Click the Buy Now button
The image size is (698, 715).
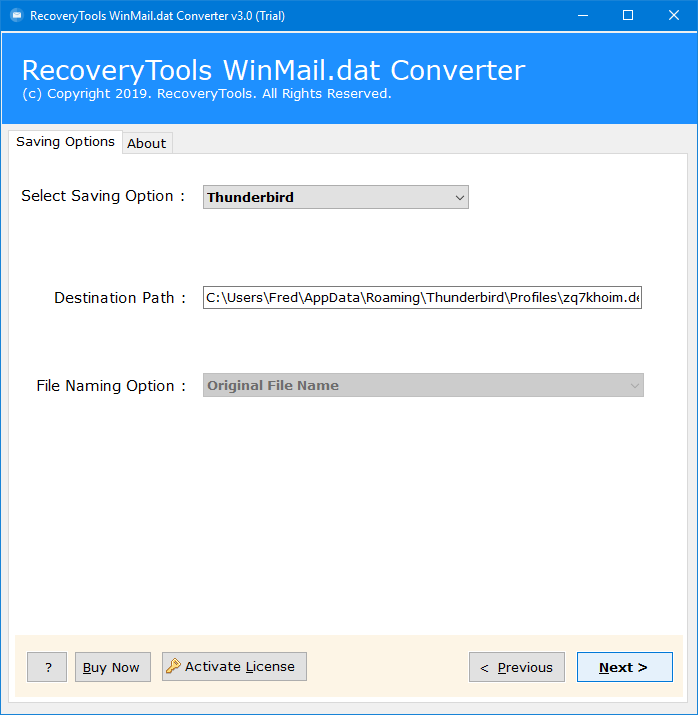[x=113, y=667]
